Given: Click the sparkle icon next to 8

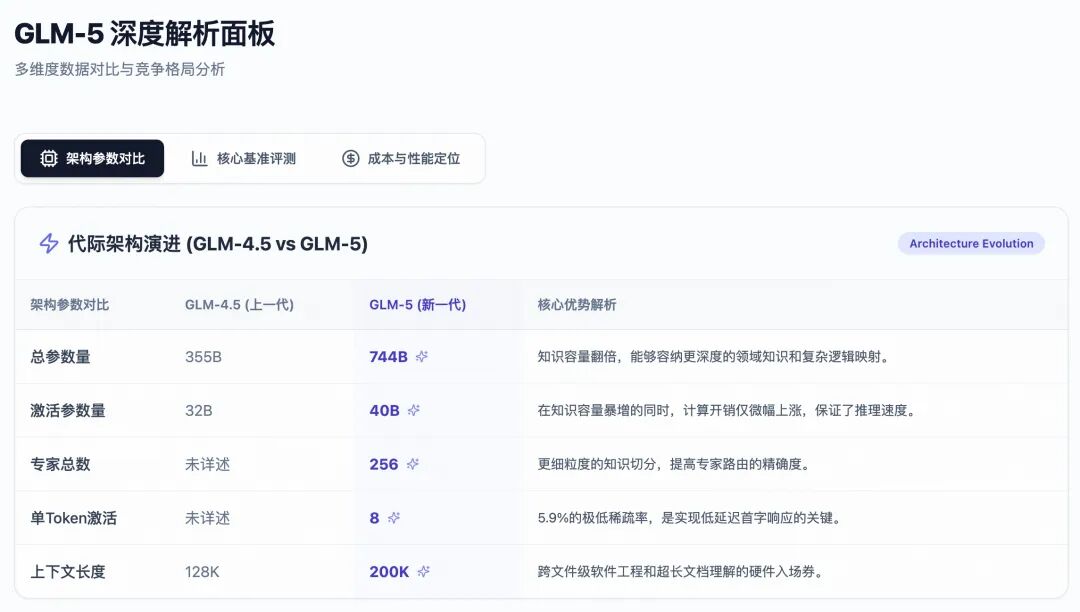Looking at the screenshot, I should [x=393, y=518].
